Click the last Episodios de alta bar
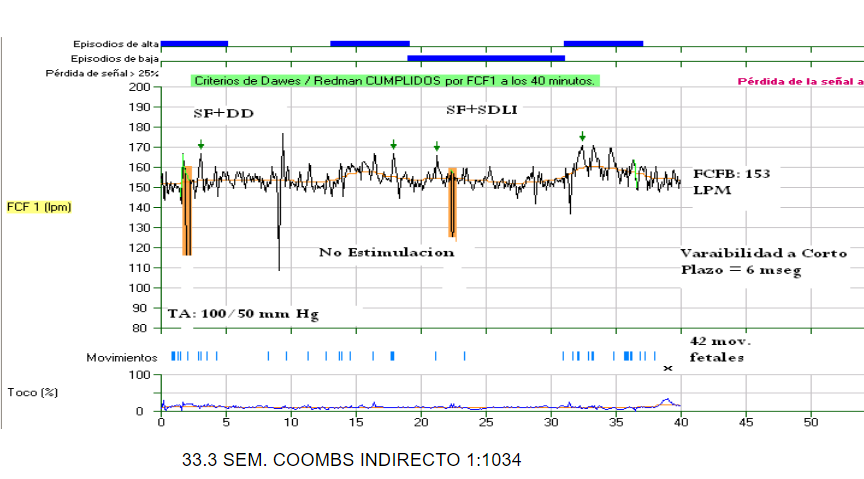 click(603, 44)
